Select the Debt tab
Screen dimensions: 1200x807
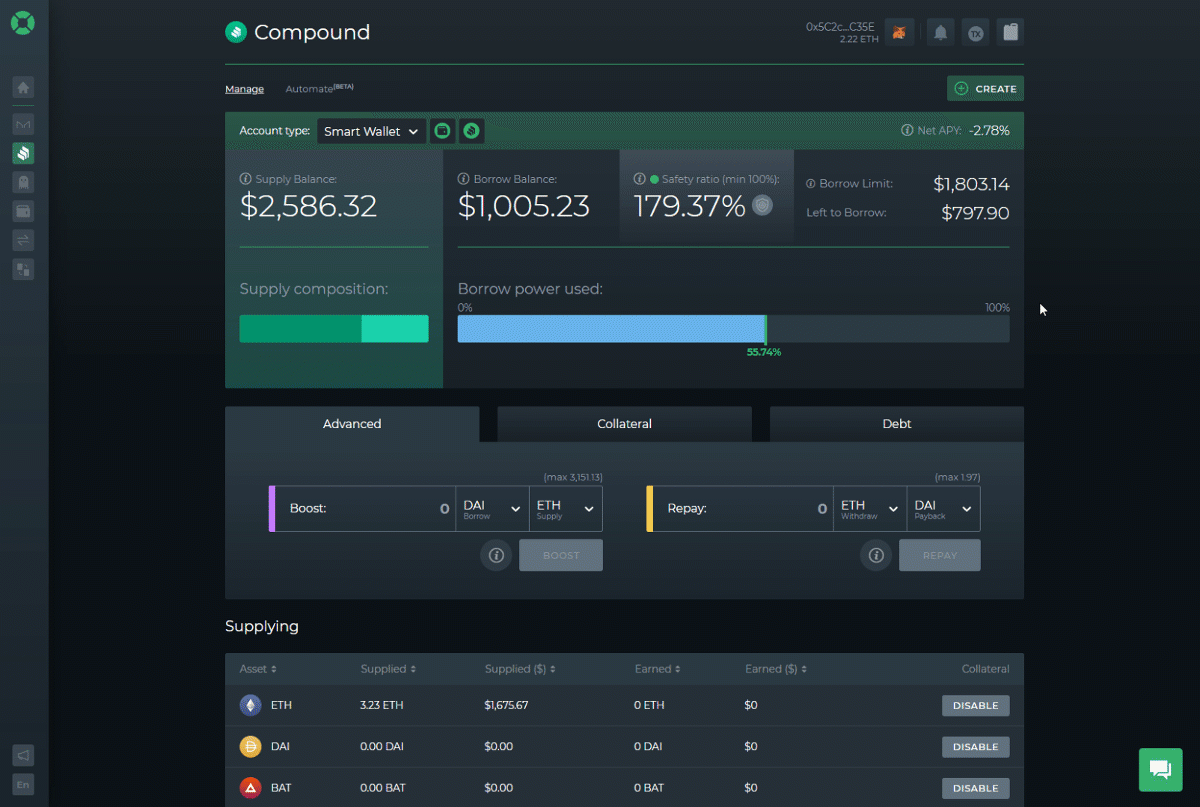897,424
